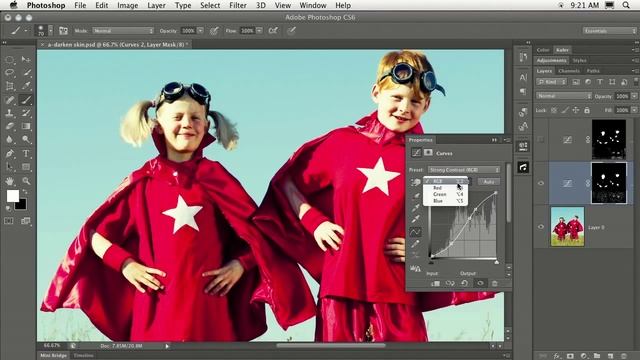This screenshot has width=640, height=360.
Task: Toggle lock transparent pixels
Action: coord(554,110)
